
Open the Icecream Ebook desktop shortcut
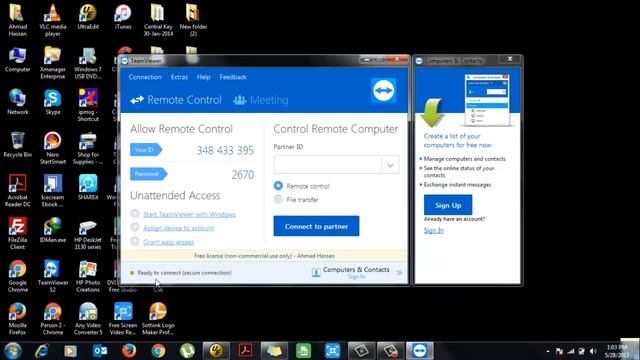pyautogui.click(x=53, y=191)
